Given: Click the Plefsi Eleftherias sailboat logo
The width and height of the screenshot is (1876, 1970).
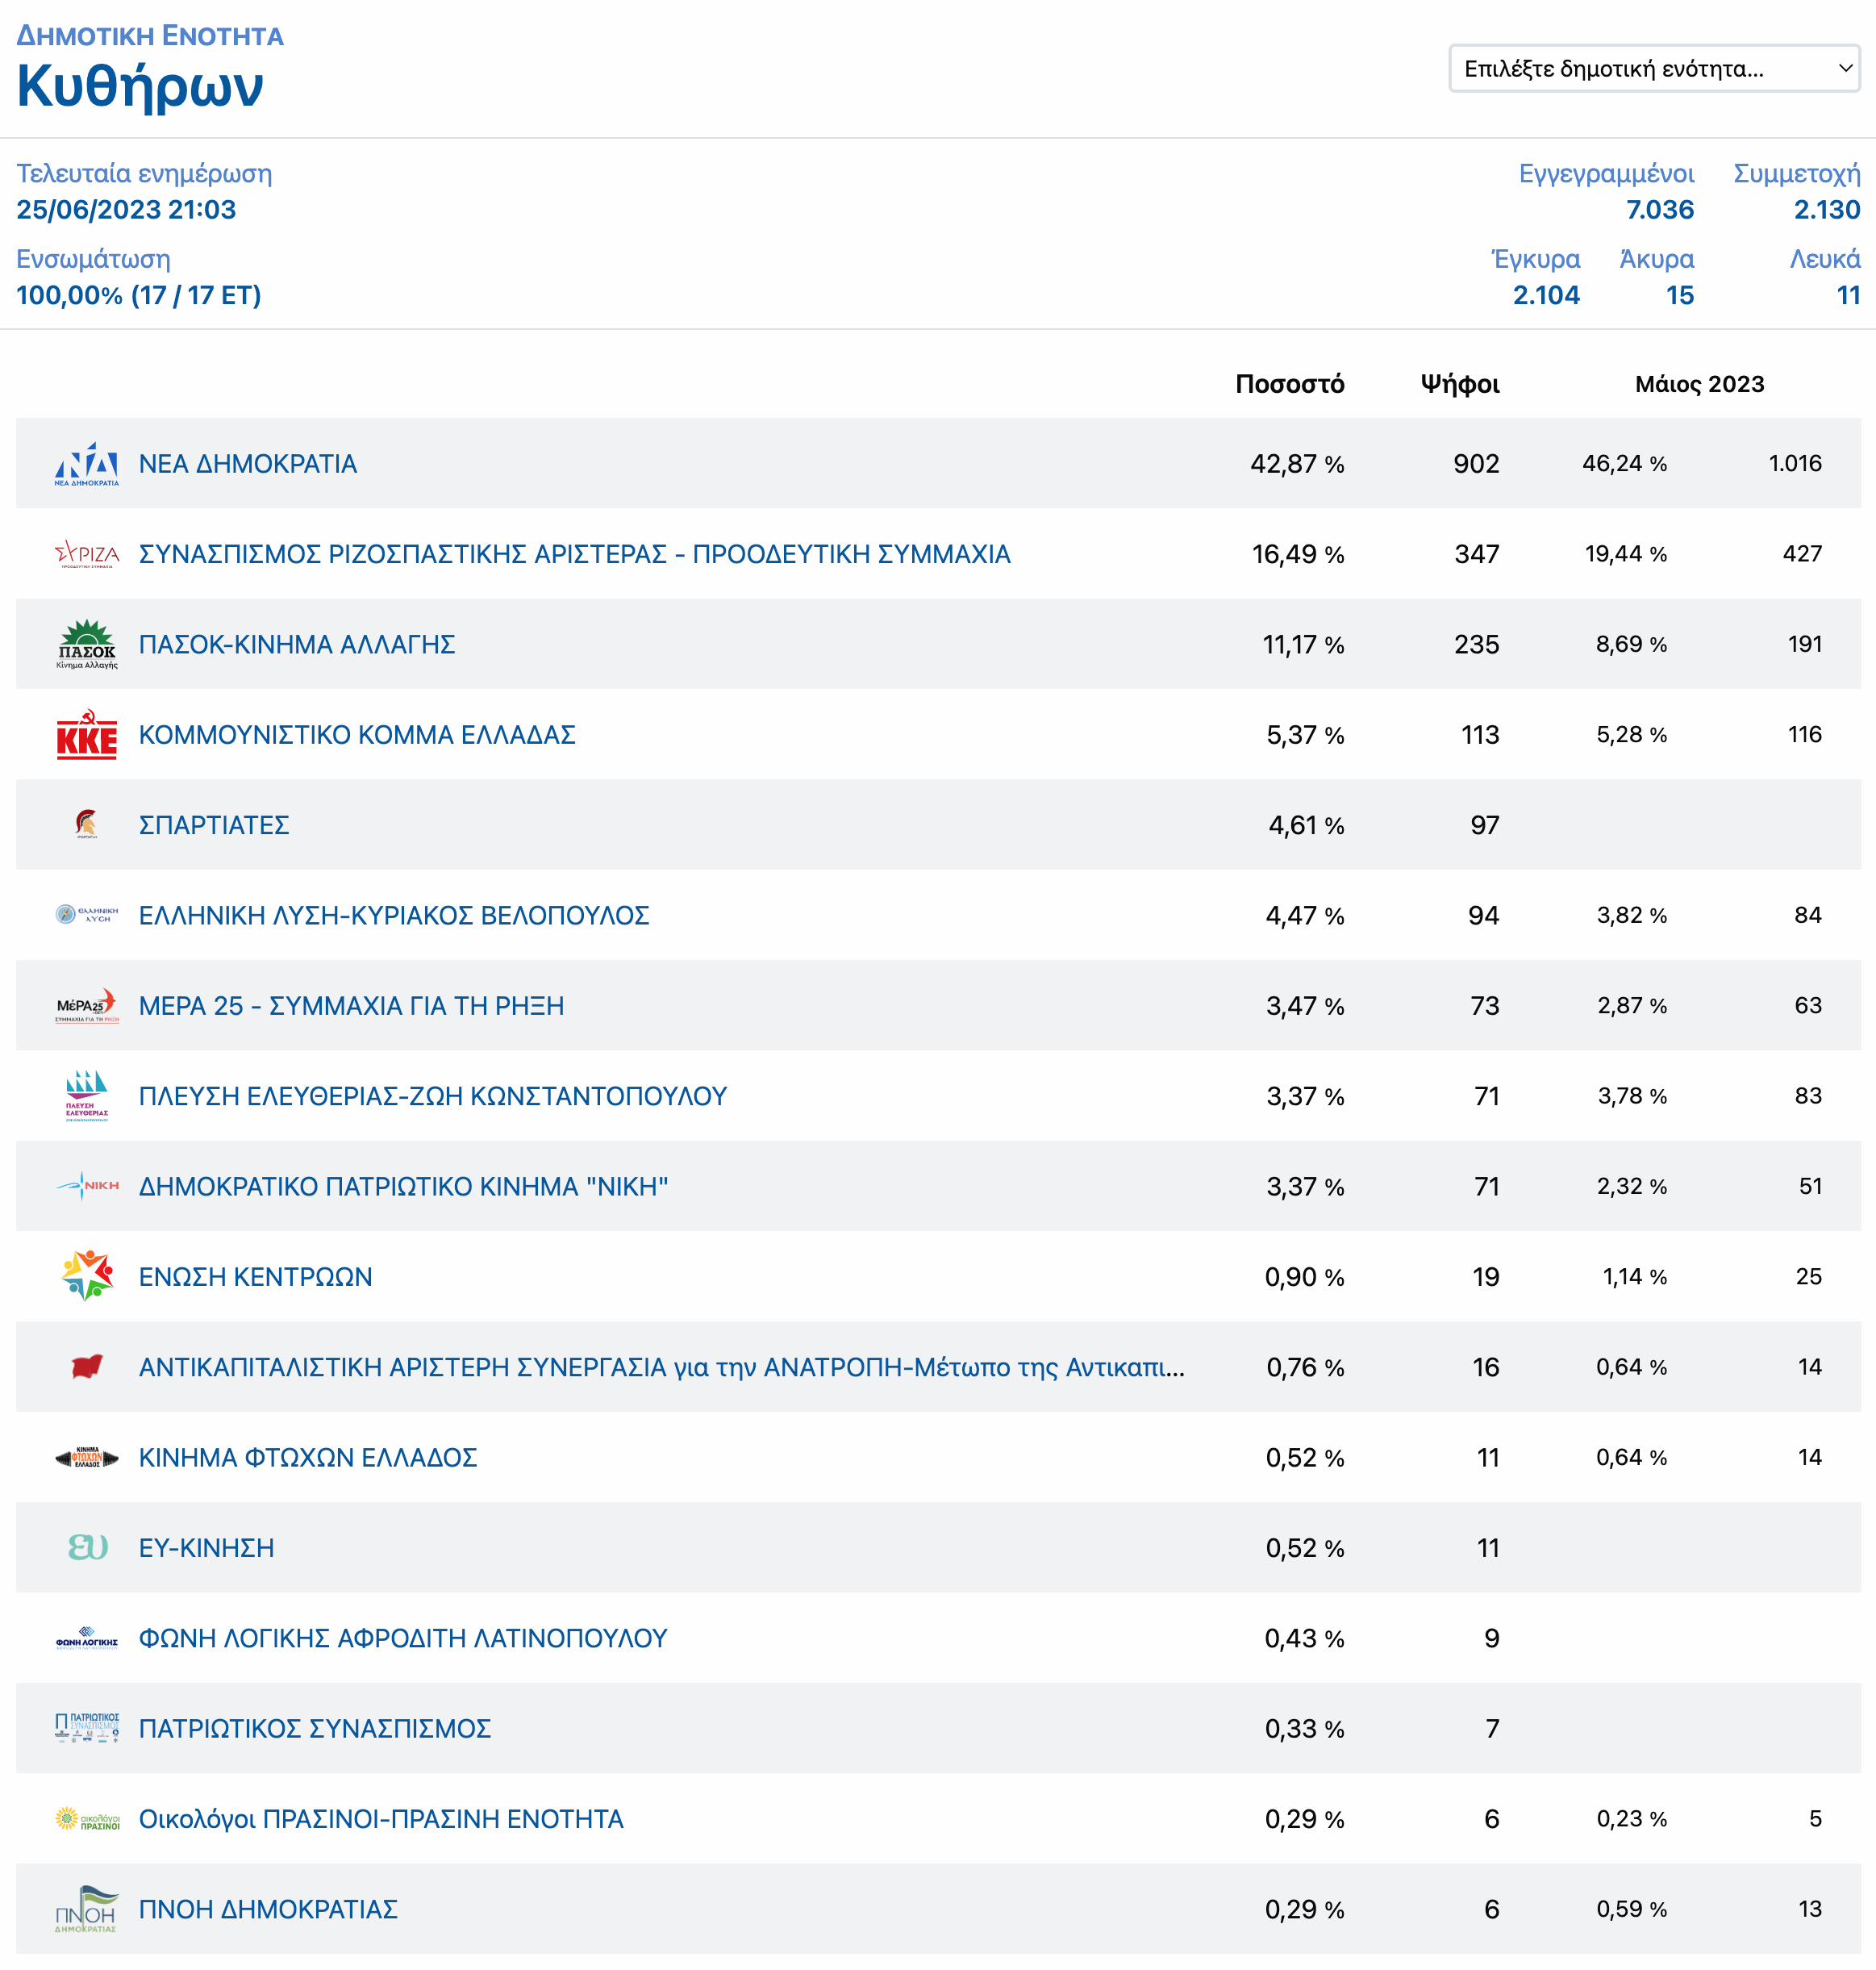Looking at the screenshot, I should [x=86, y=1096].
